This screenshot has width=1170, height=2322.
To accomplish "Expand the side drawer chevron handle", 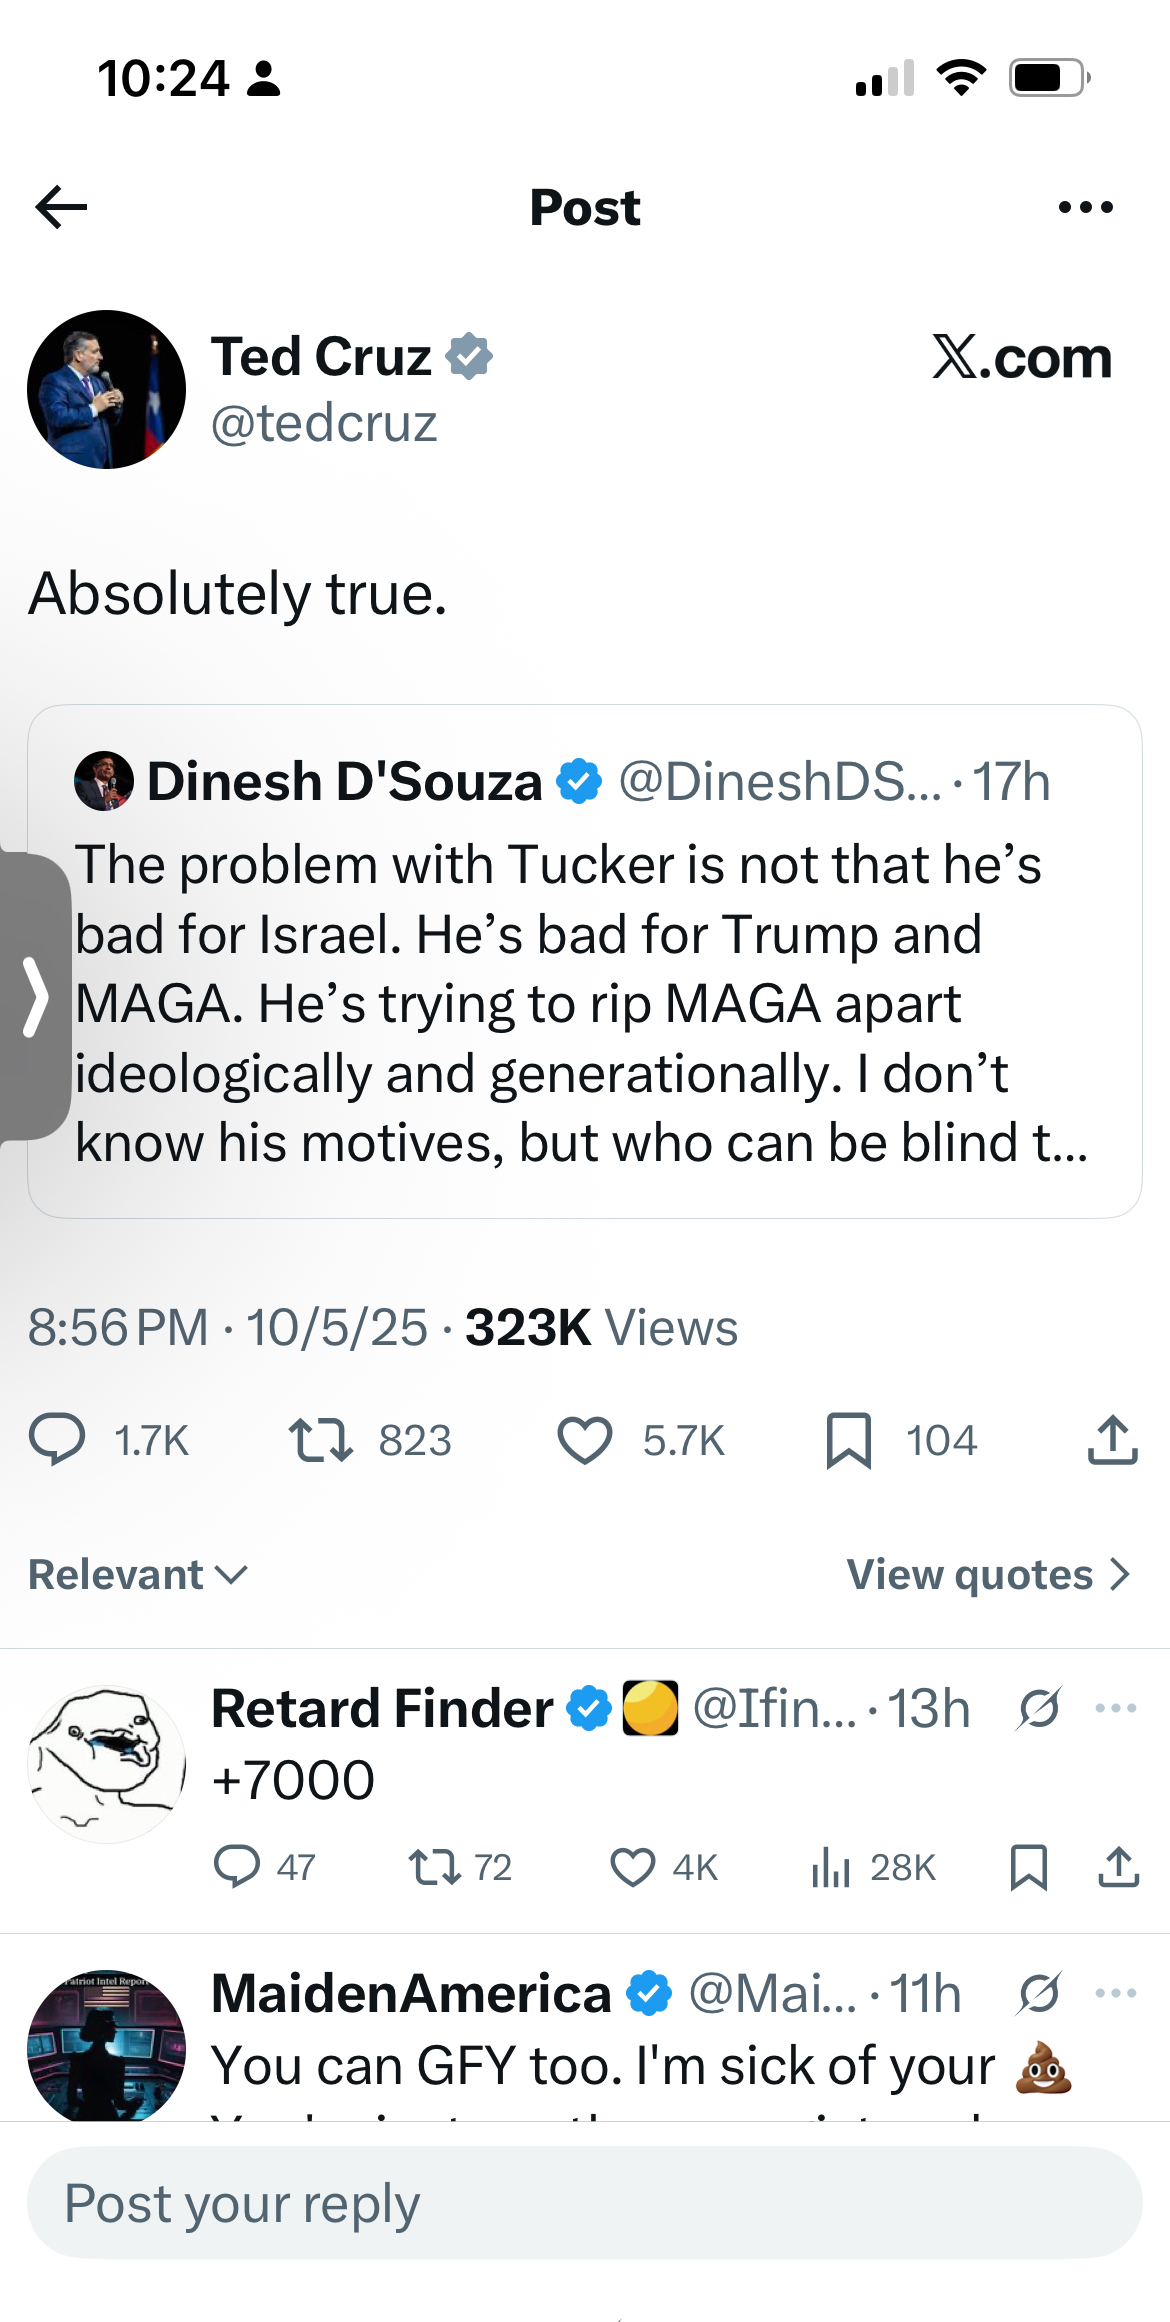I will coord(35,996).
